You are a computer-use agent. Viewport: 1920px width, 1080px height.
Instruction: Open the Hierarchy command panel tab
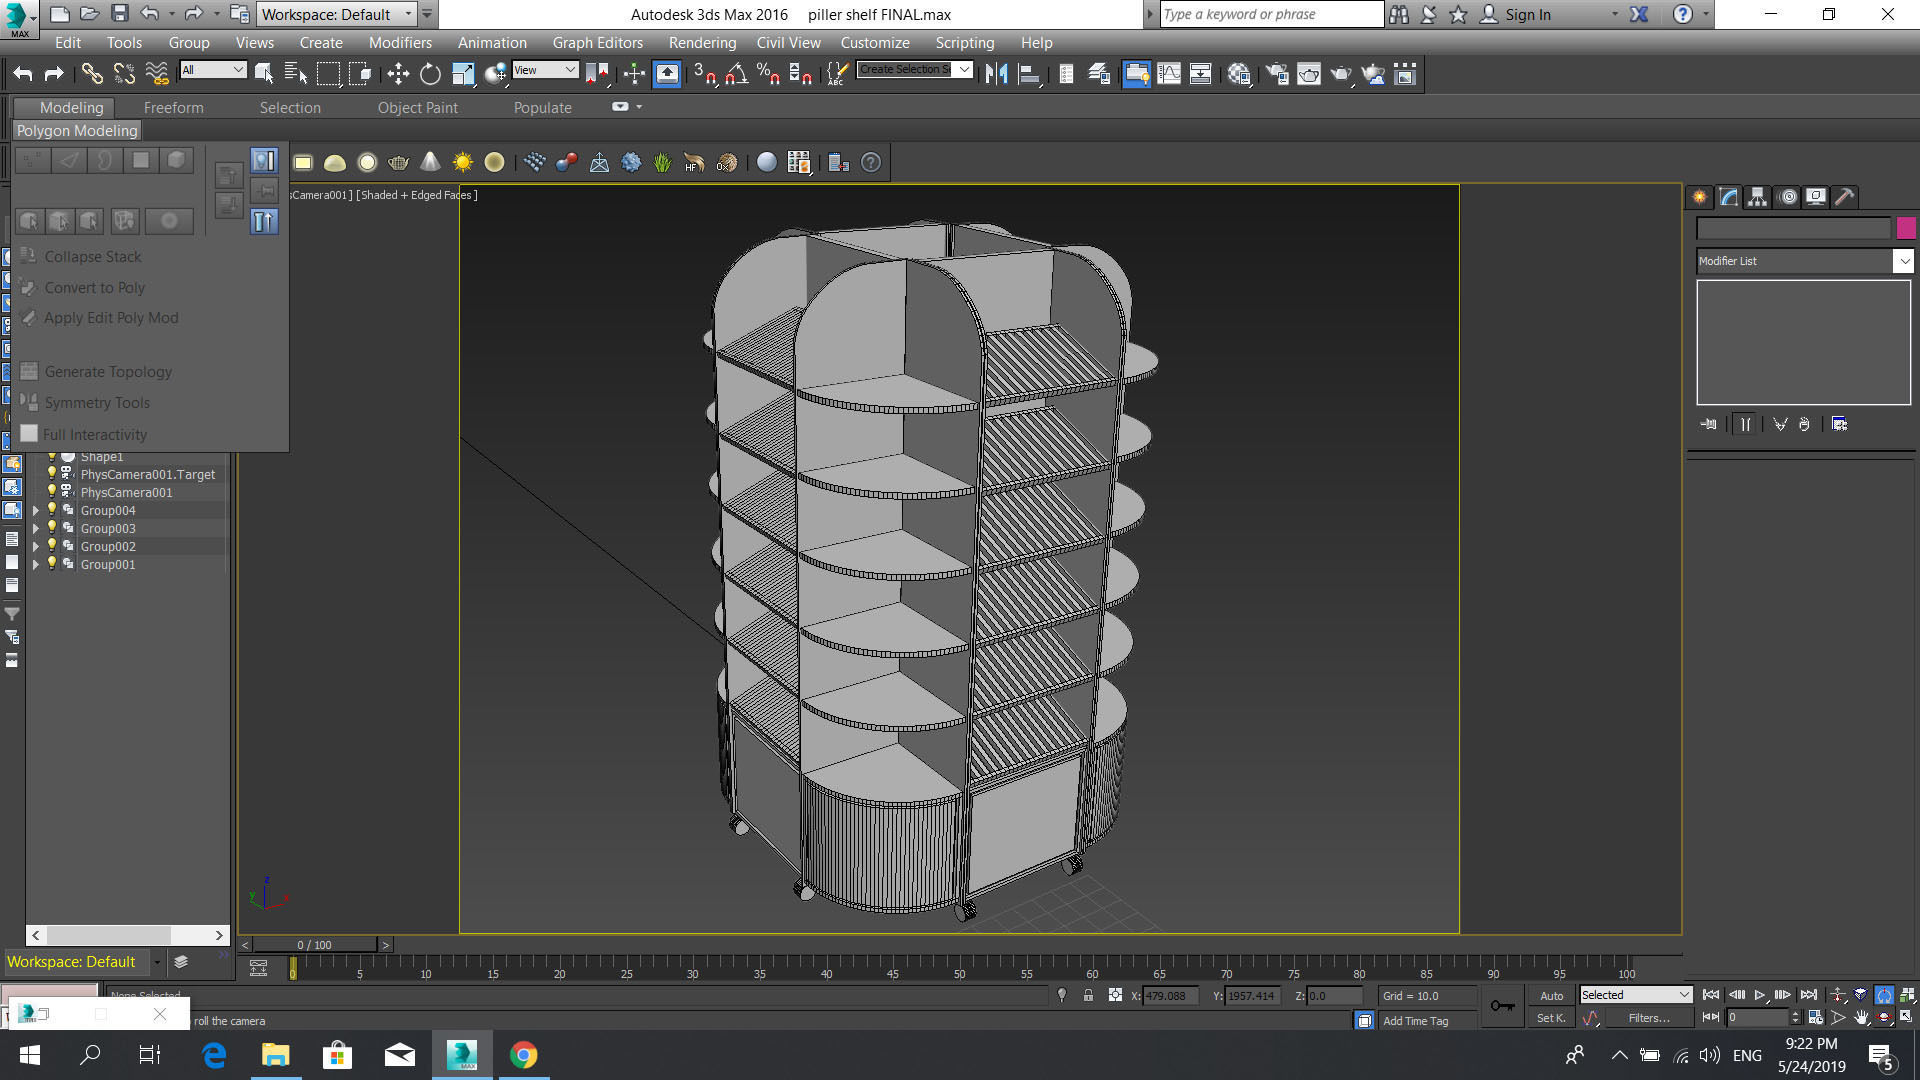pyautogui.click(x=1757, y=197)
